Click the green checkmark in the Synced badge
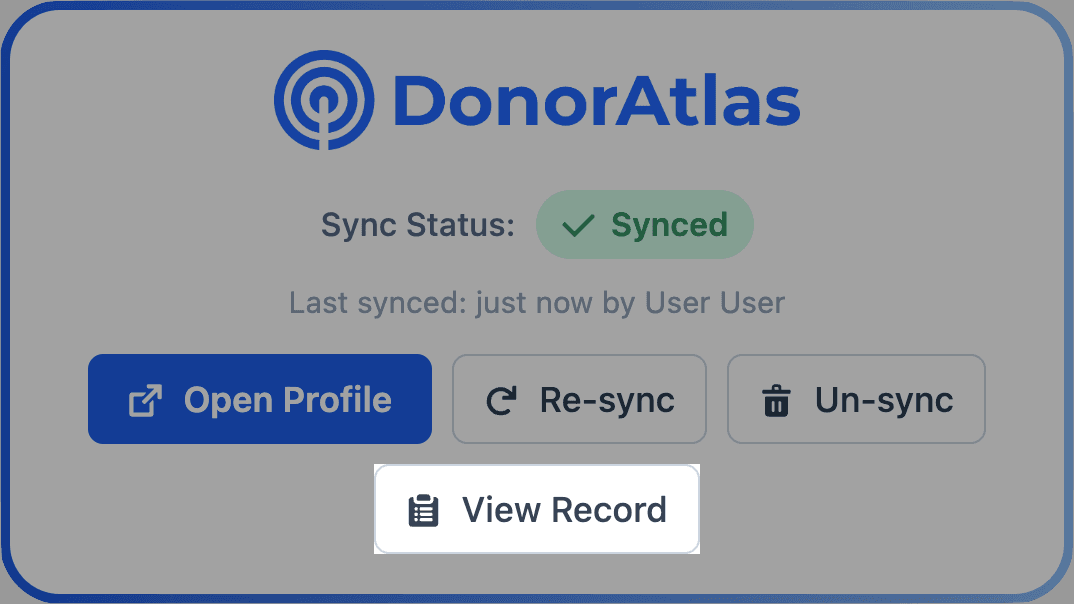 click(577, 224)
